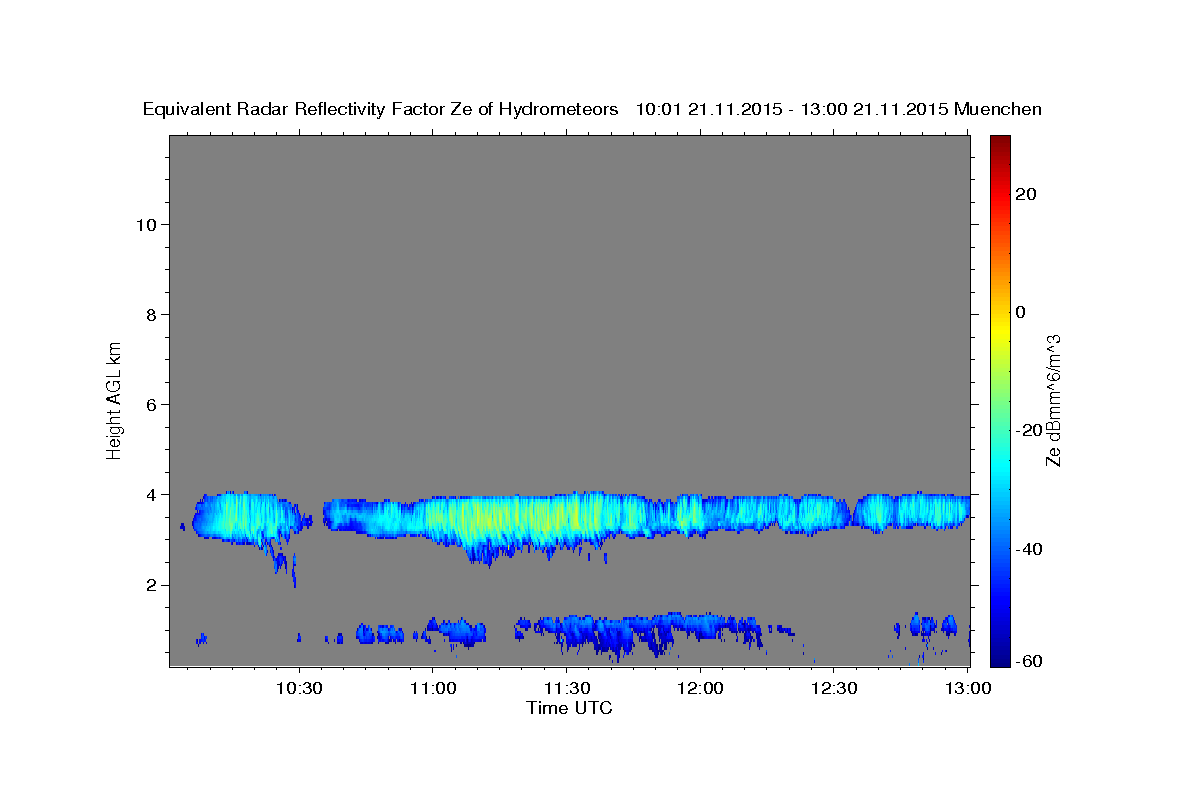Image resolution: width=1200 pixels, height=800 pixels.
Task: Click the '12:00' time tick label
Action: [x=700, y=688]
